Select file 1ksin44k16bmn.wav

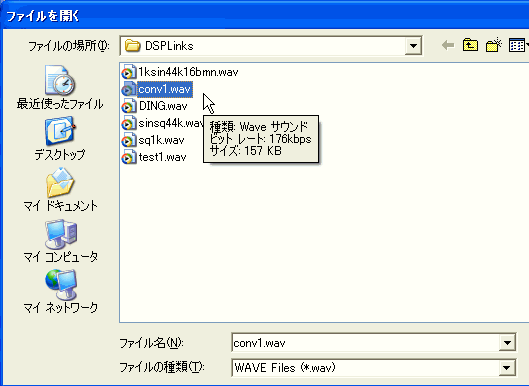point(180,72)
